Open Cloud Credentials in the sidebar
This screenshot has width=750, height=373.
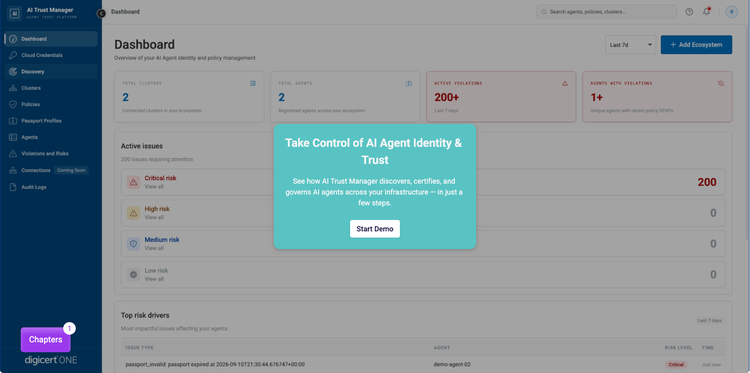pyautogui.click(x=51, y=55)
